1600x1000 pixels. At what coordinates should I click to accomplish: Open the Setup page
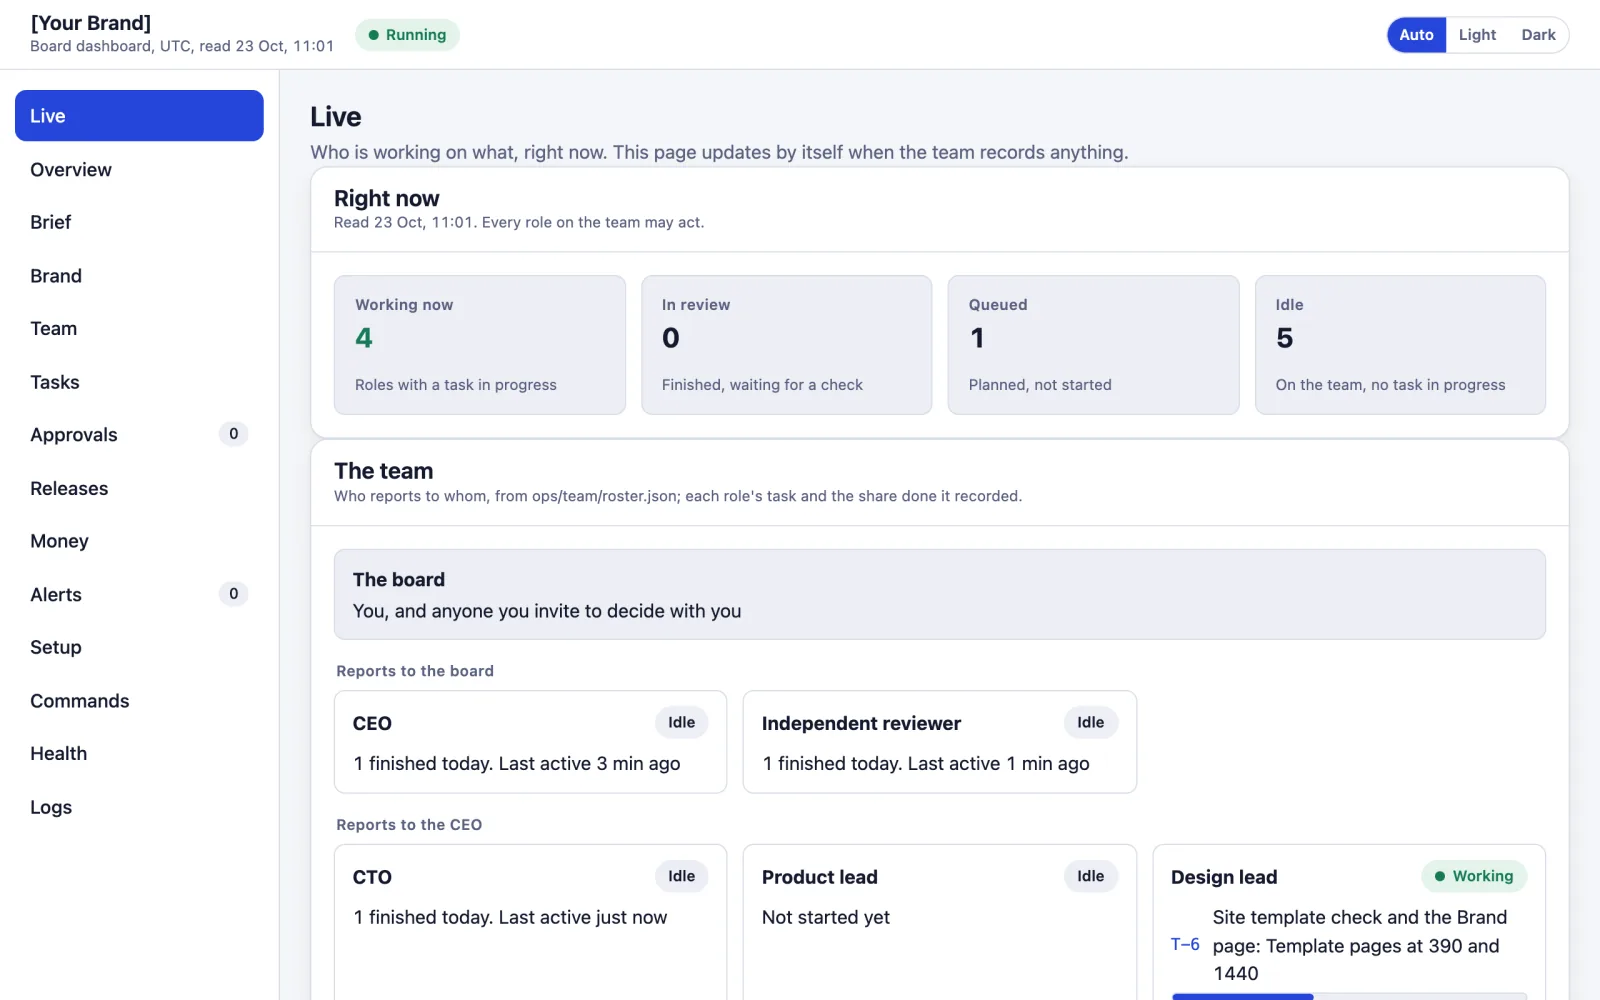[x=139, y=647]
